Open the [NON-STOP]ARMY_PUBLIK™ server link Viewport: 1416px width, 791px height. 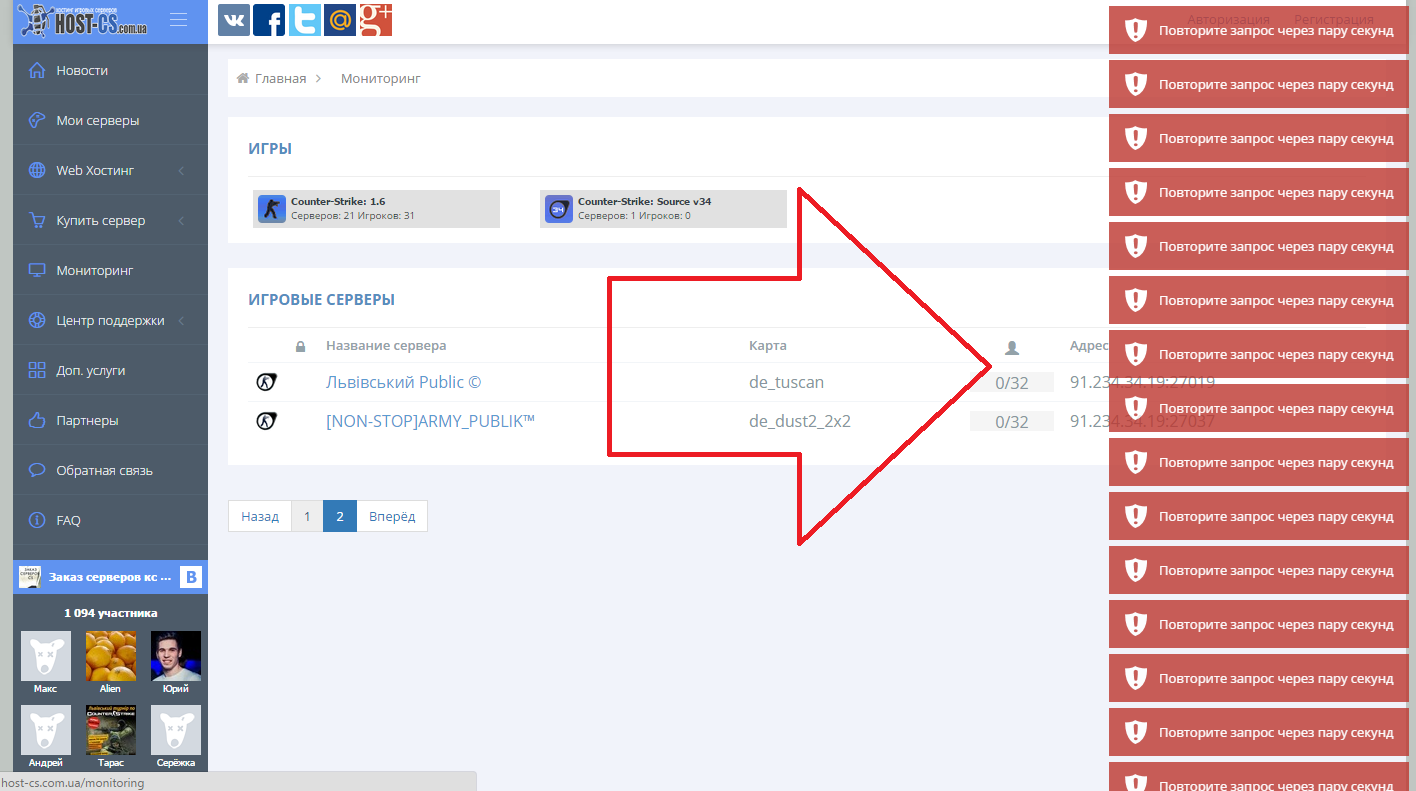431,421
